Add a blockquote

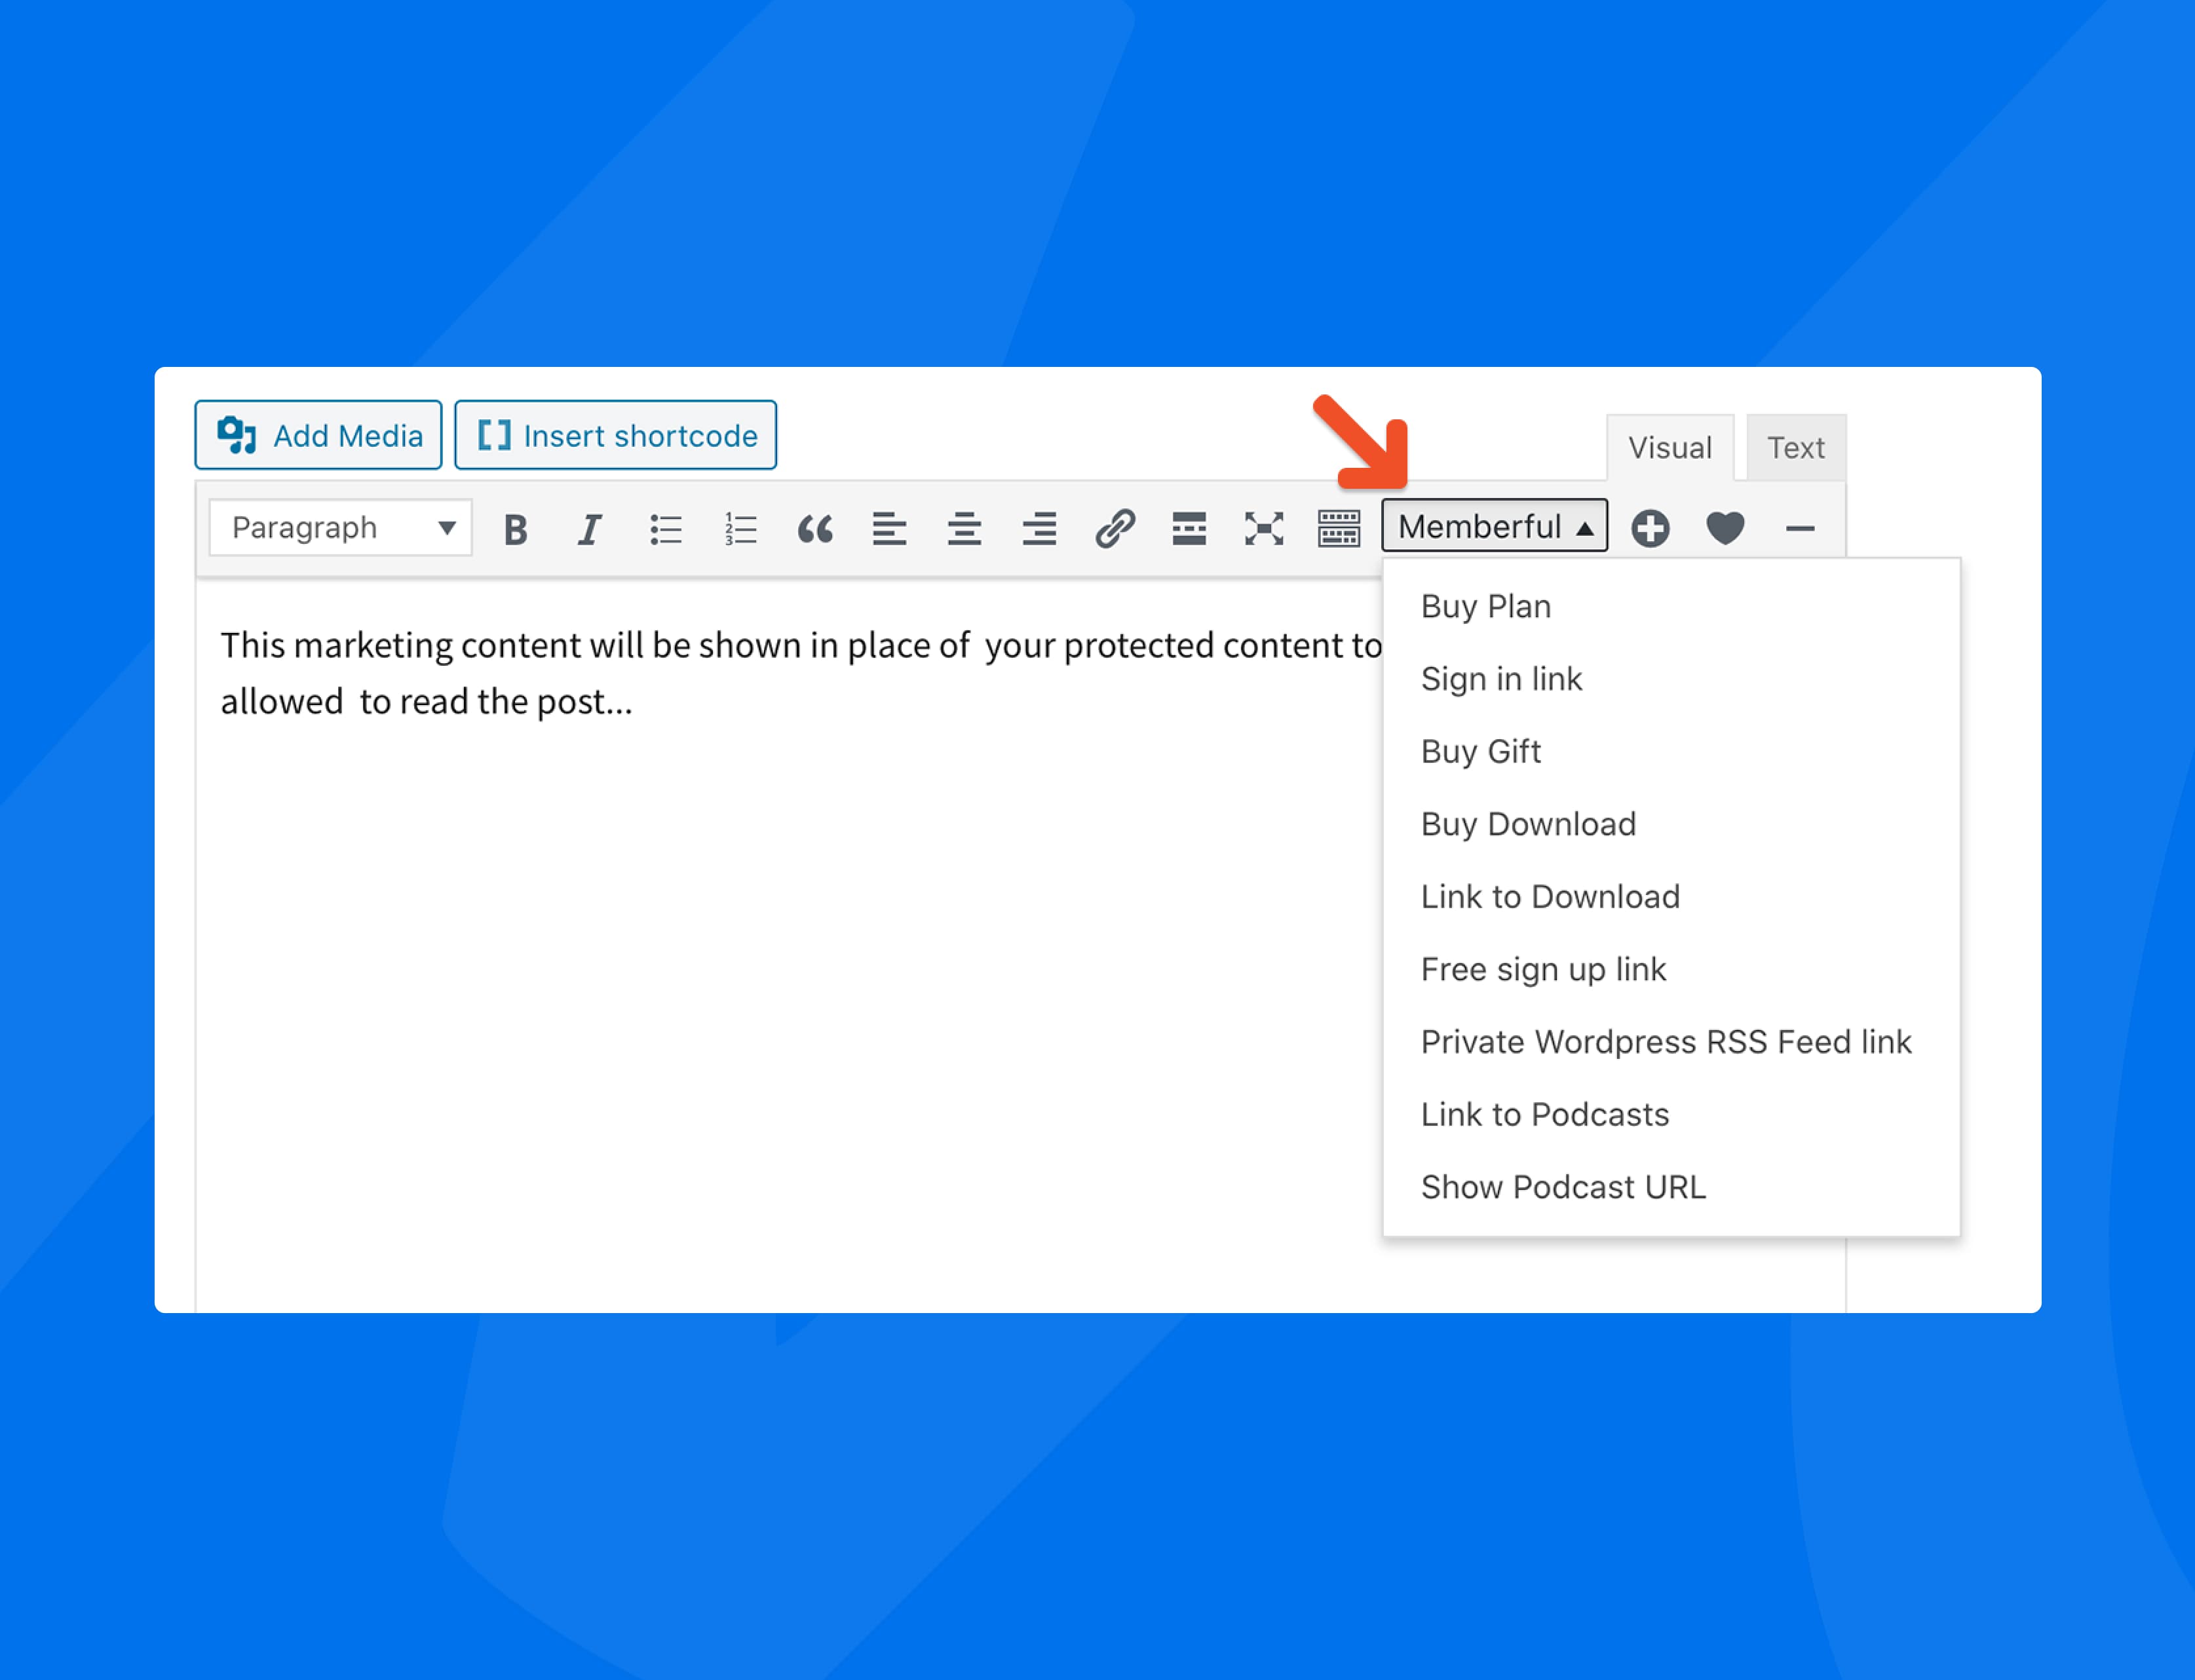(815, 529)
